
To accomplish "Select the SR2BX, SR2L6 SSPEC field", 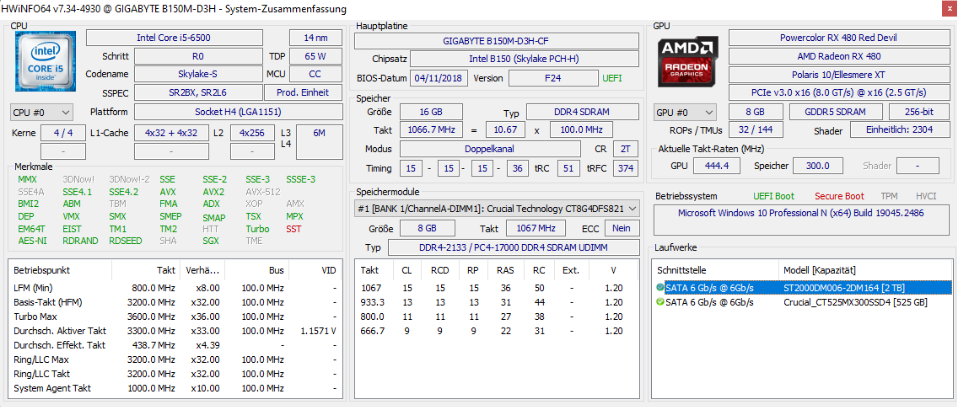I will (198, 93).
